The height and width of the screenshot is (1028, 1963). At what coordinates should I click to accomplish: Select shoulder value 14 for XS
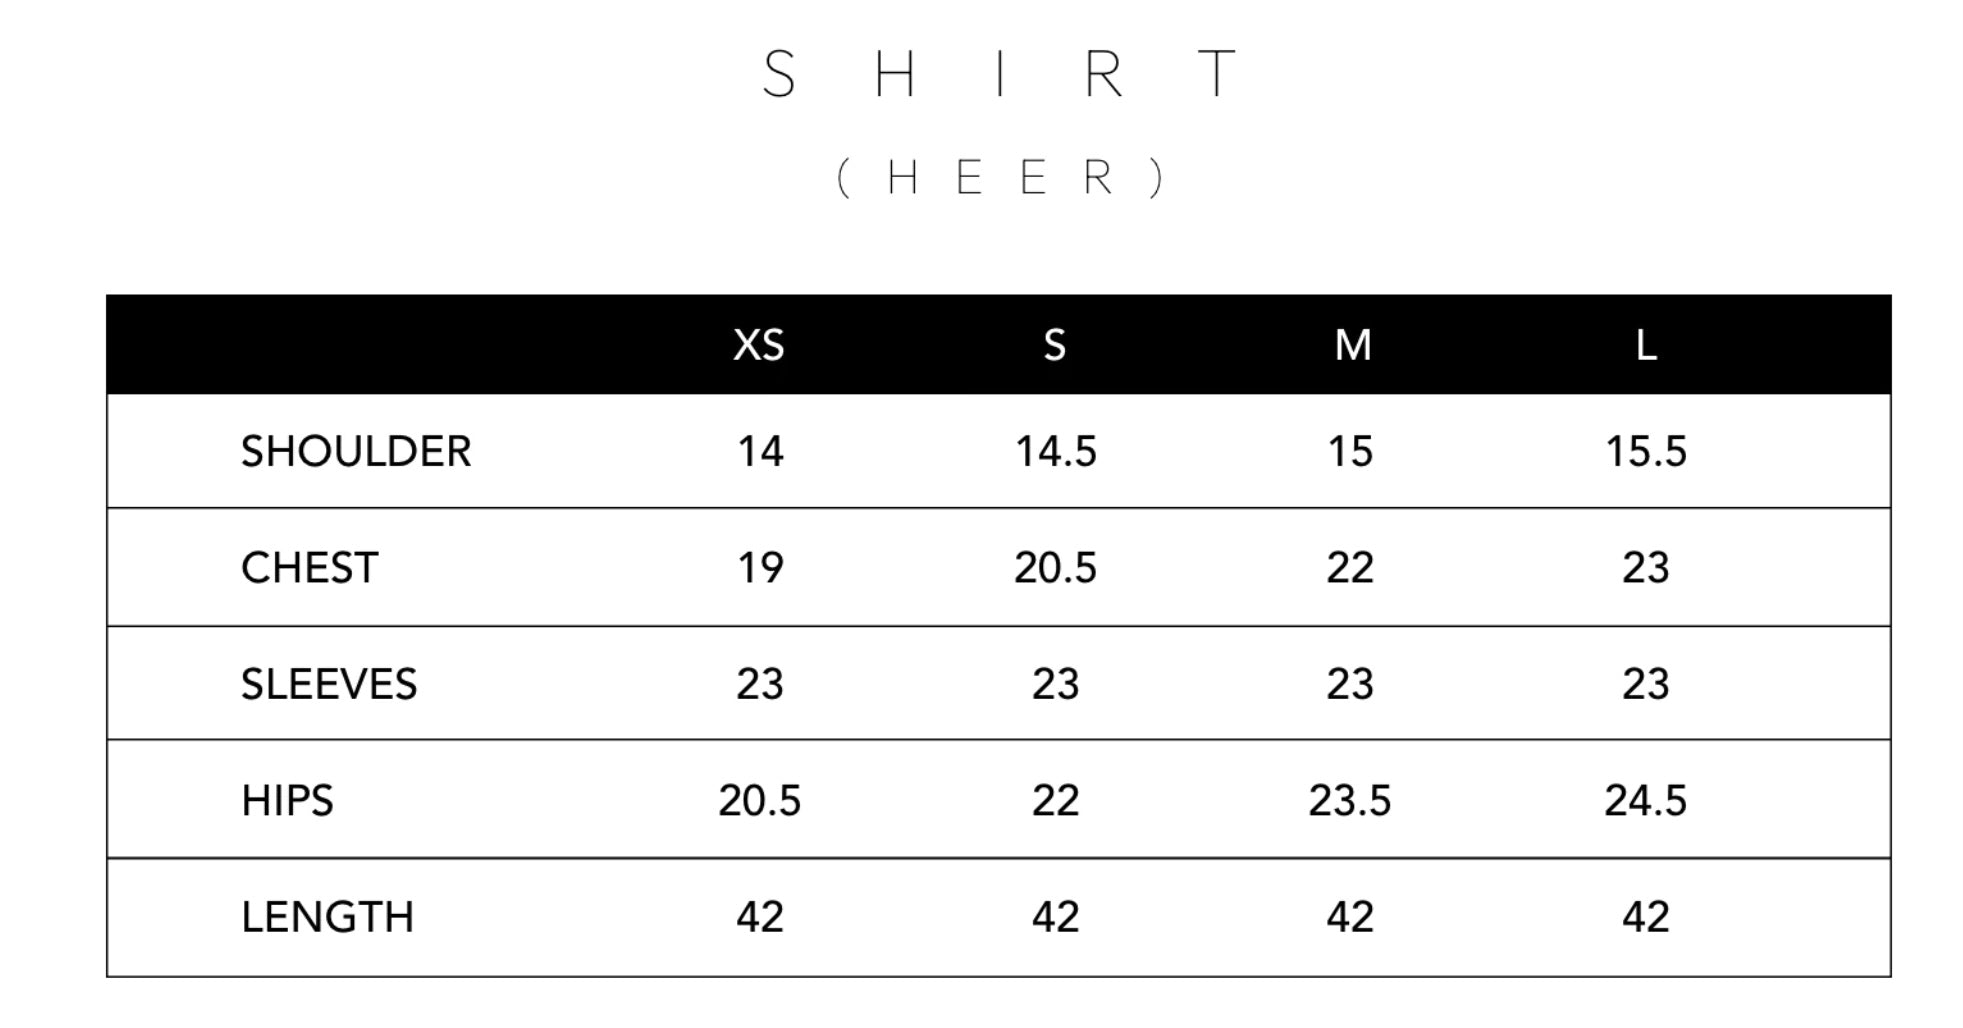pyautogui.click(x=760, y=451)
